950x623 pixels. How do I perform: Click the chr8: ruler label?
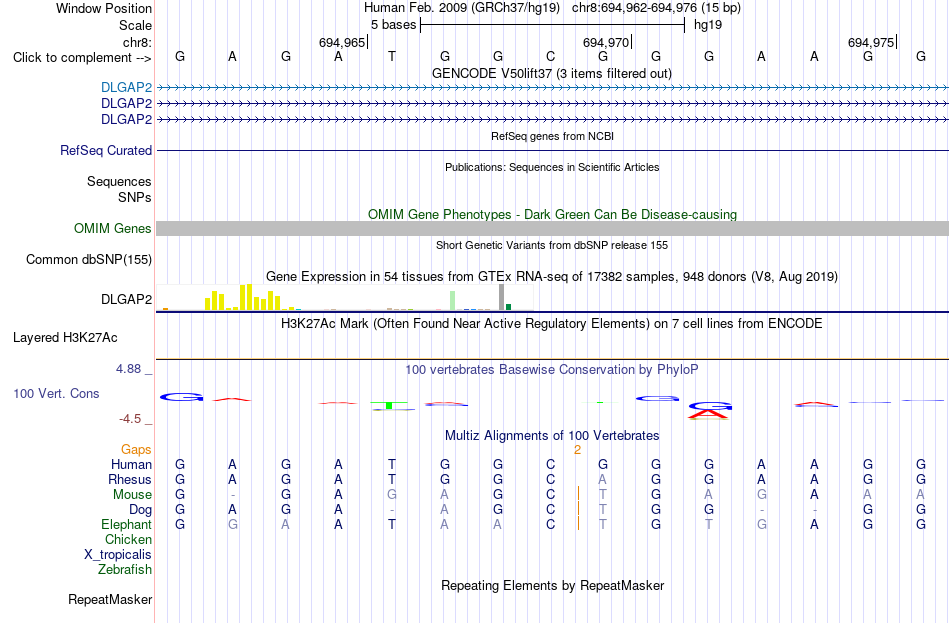click(137, 42)
